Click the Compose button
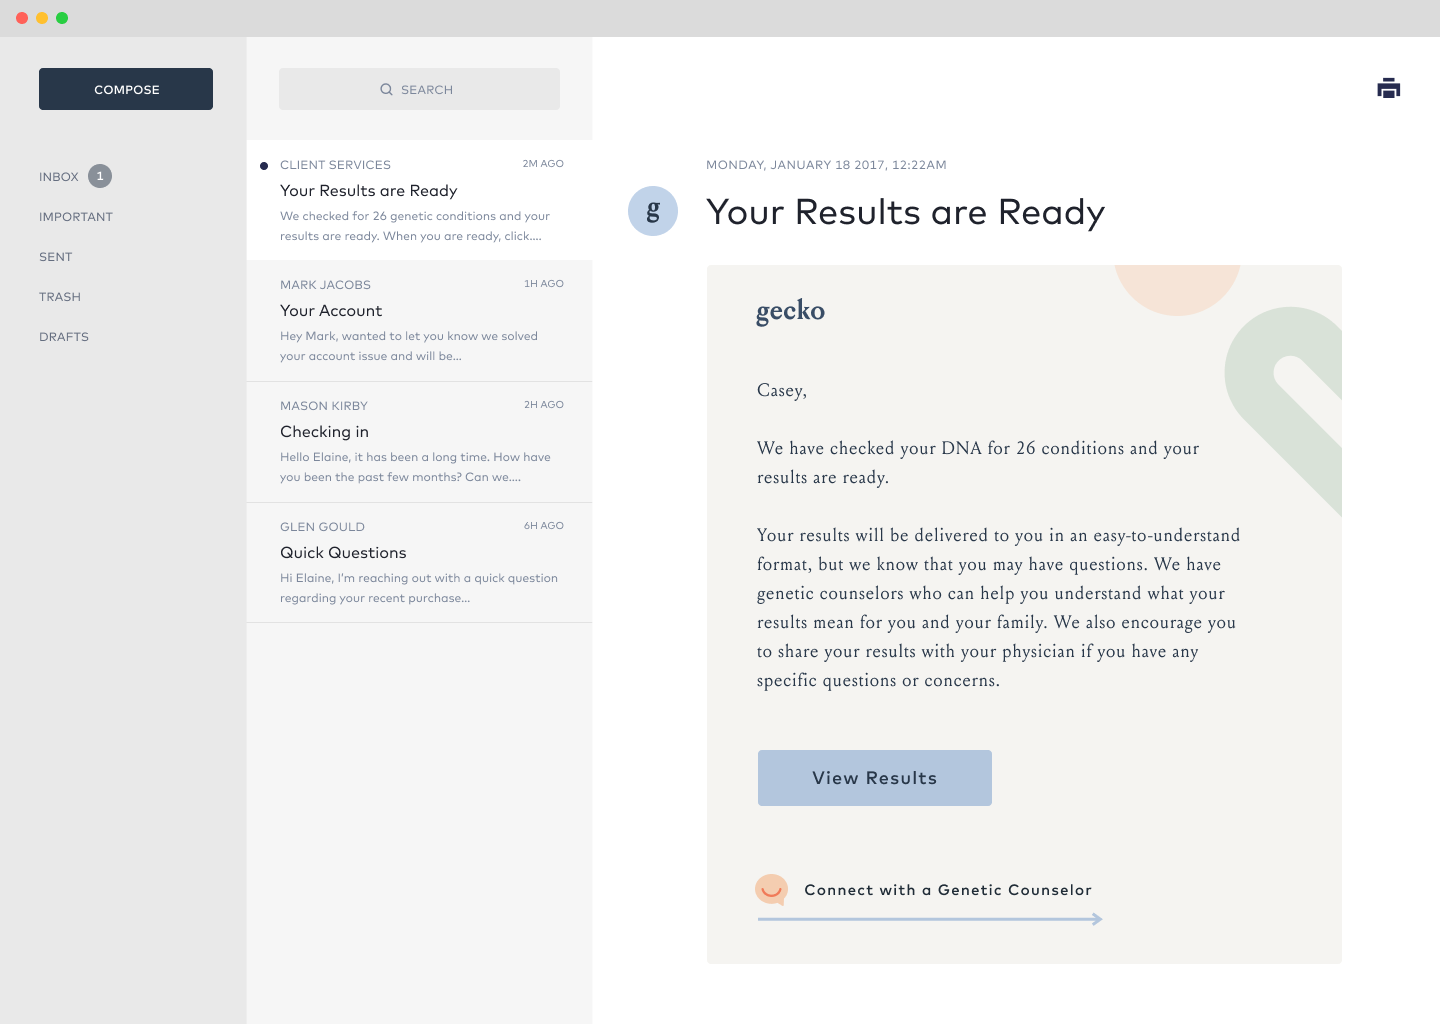This screenshot has width=1440, height=1024. (126, 89)
